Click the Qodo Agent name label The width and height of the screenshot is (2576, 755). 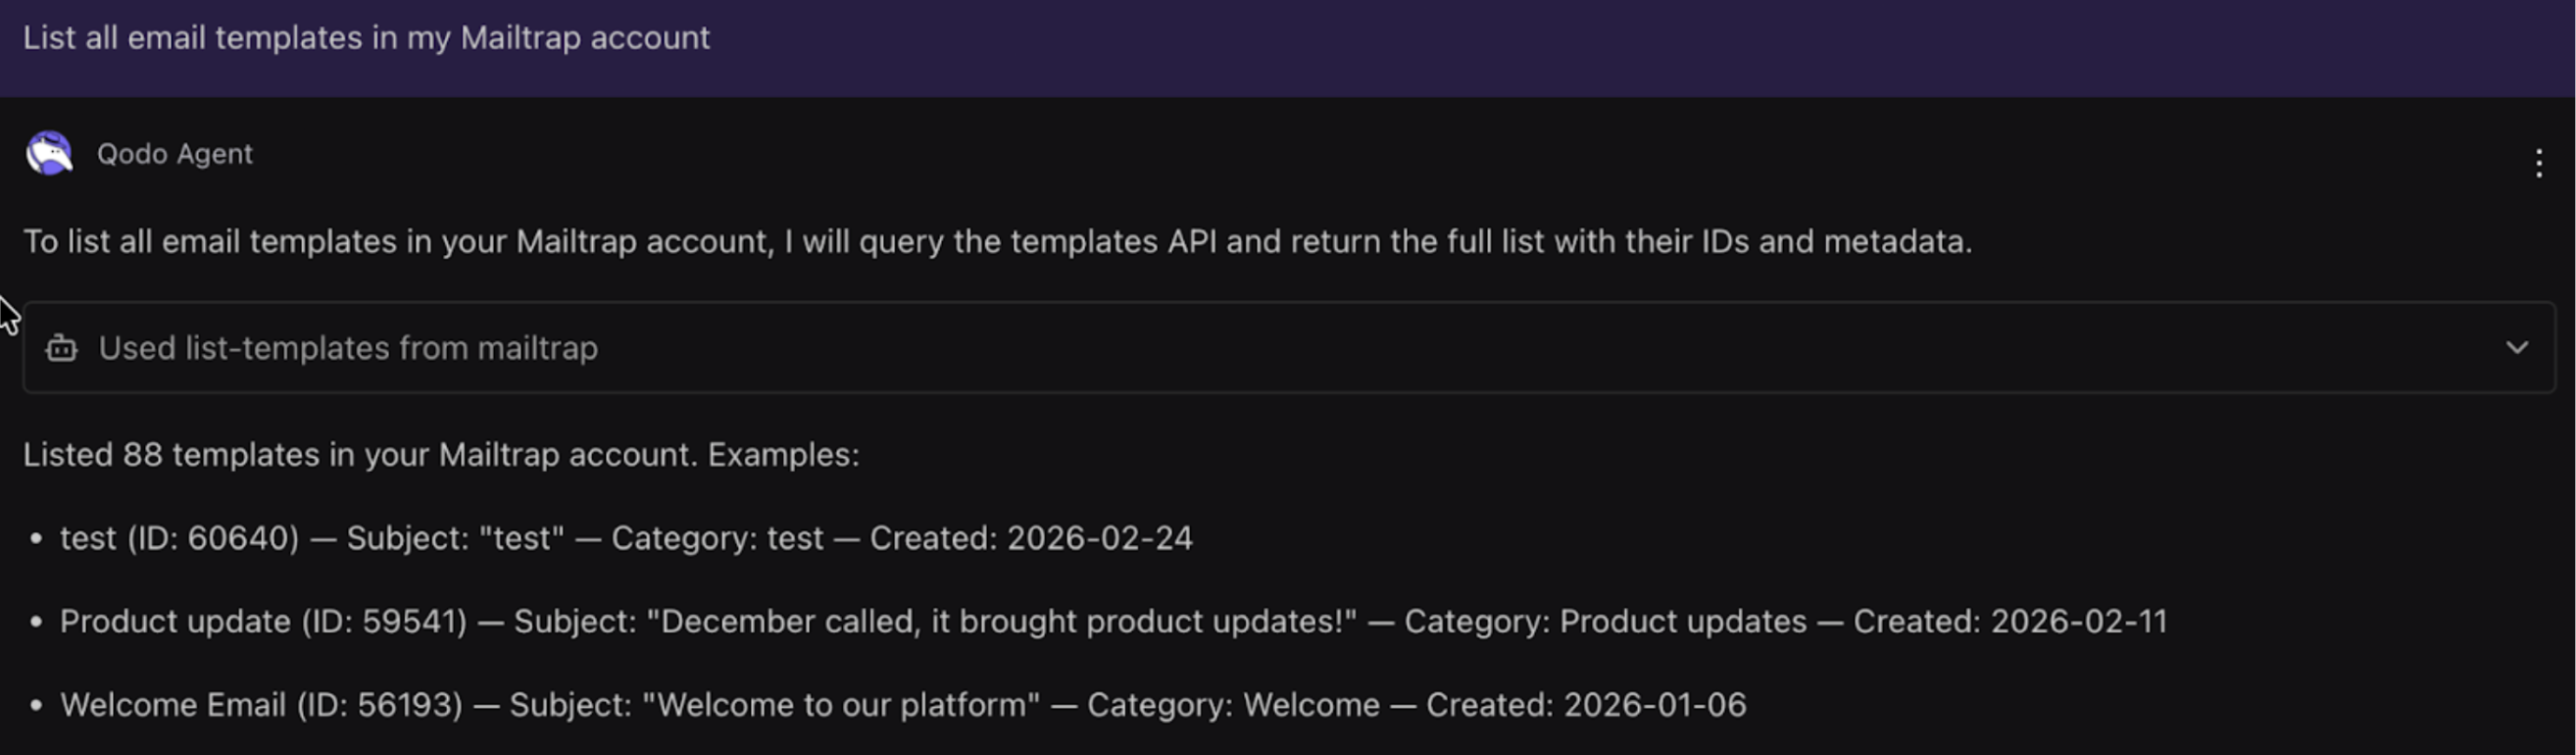coord(174,154)
